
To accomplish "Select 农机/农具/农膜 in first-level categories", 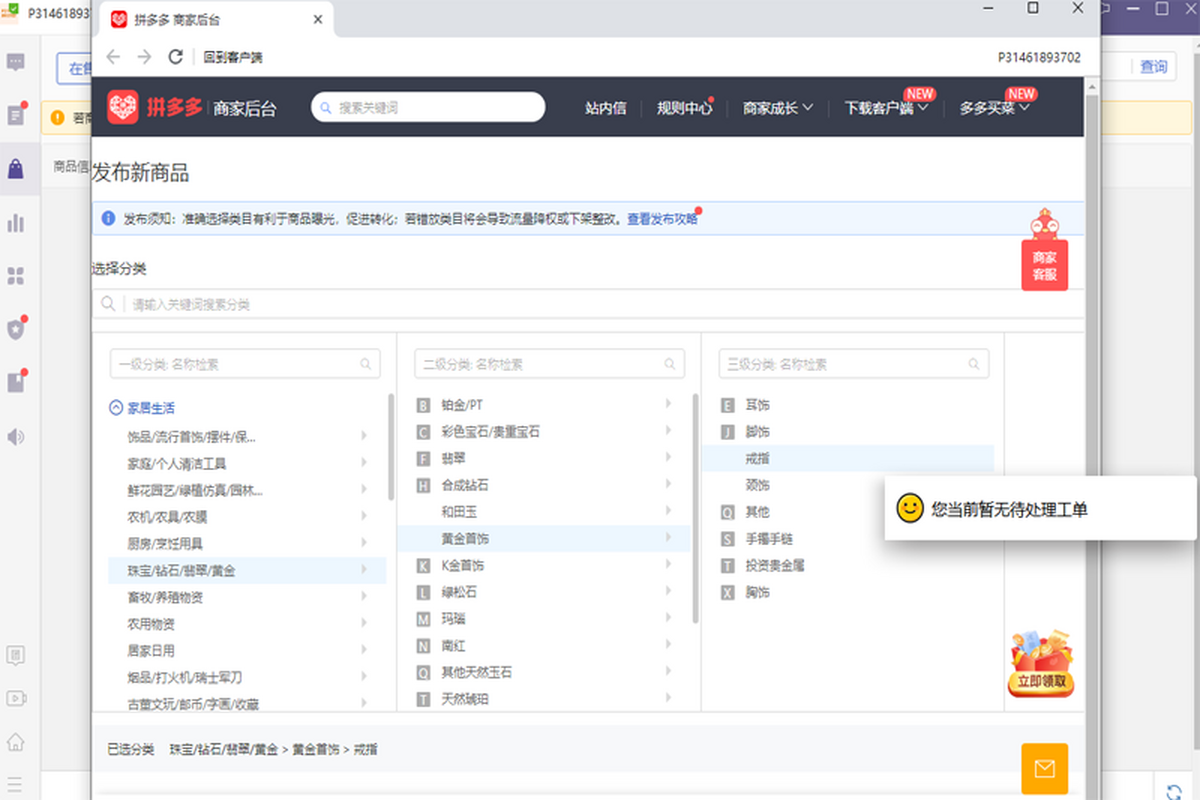I will [x=167, y=517].
